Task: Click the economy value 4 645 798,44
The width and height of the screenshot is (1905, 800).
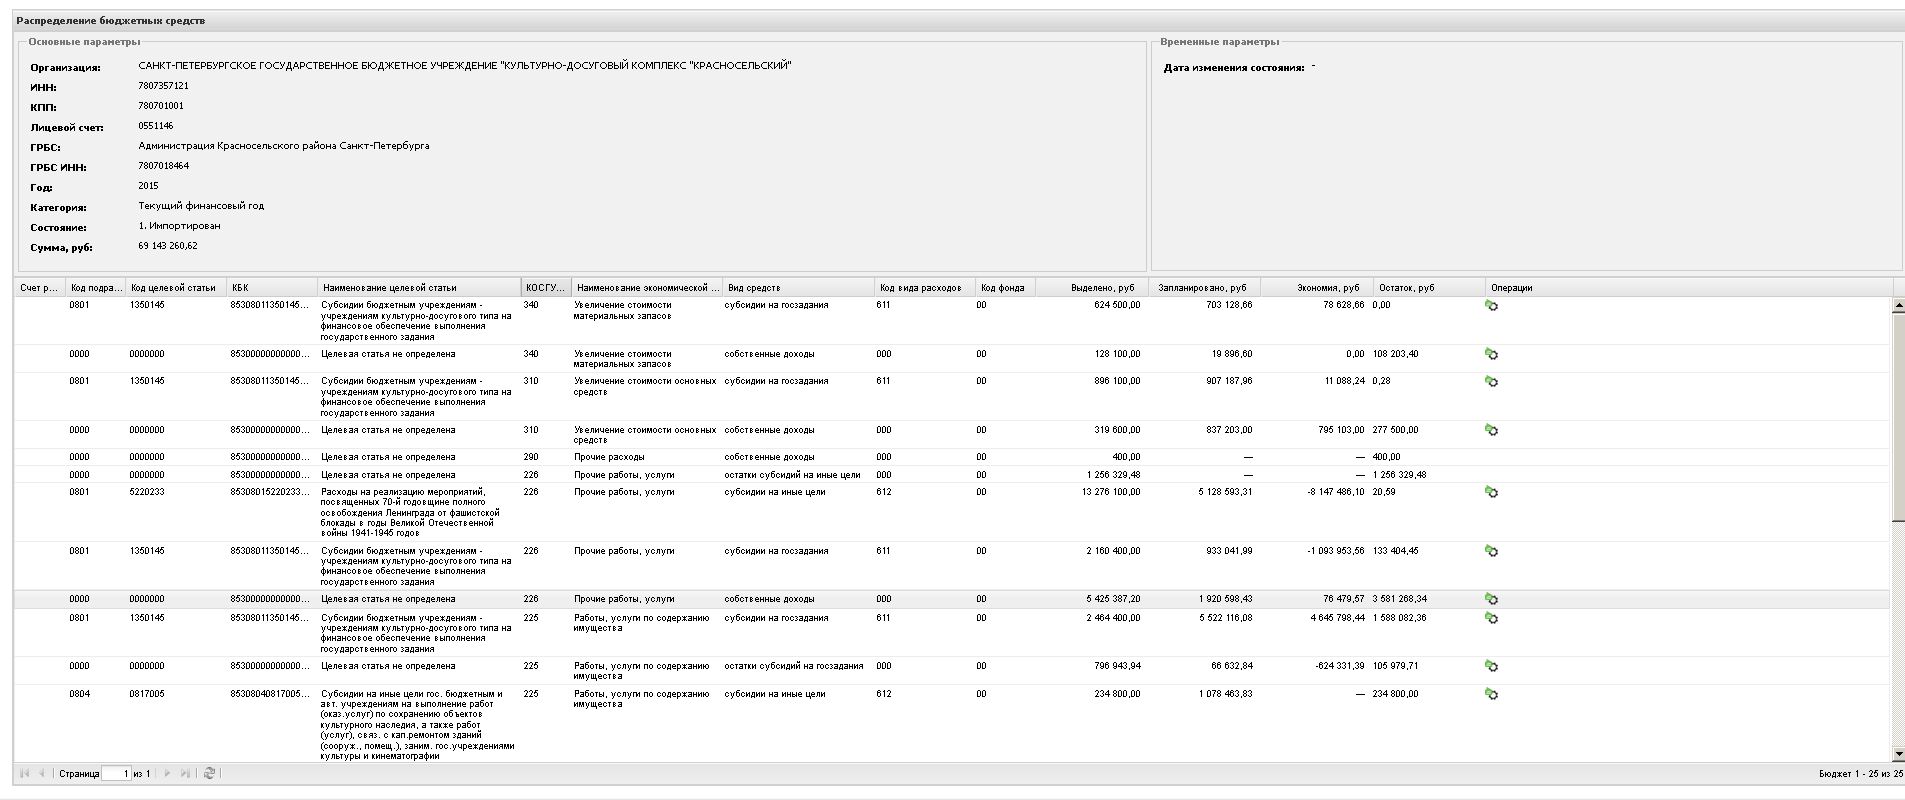Action: point(1337,618)
